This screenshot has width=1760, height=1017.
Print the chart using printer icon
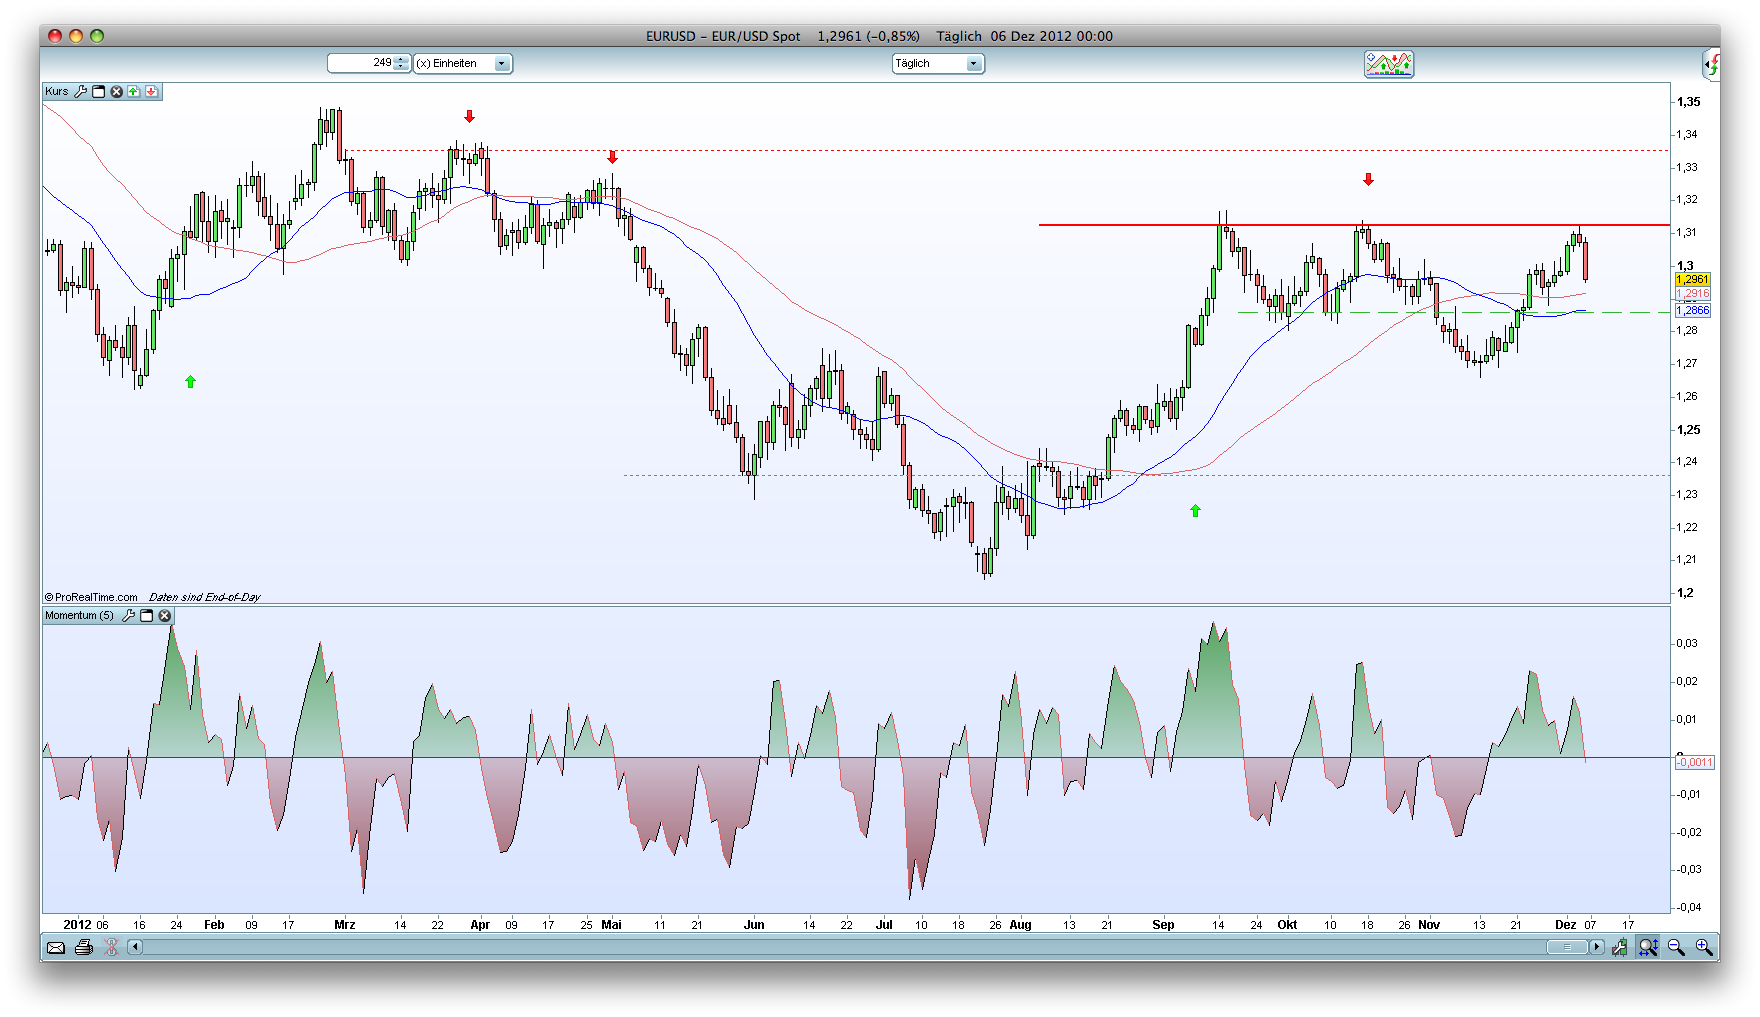point(84,947)
